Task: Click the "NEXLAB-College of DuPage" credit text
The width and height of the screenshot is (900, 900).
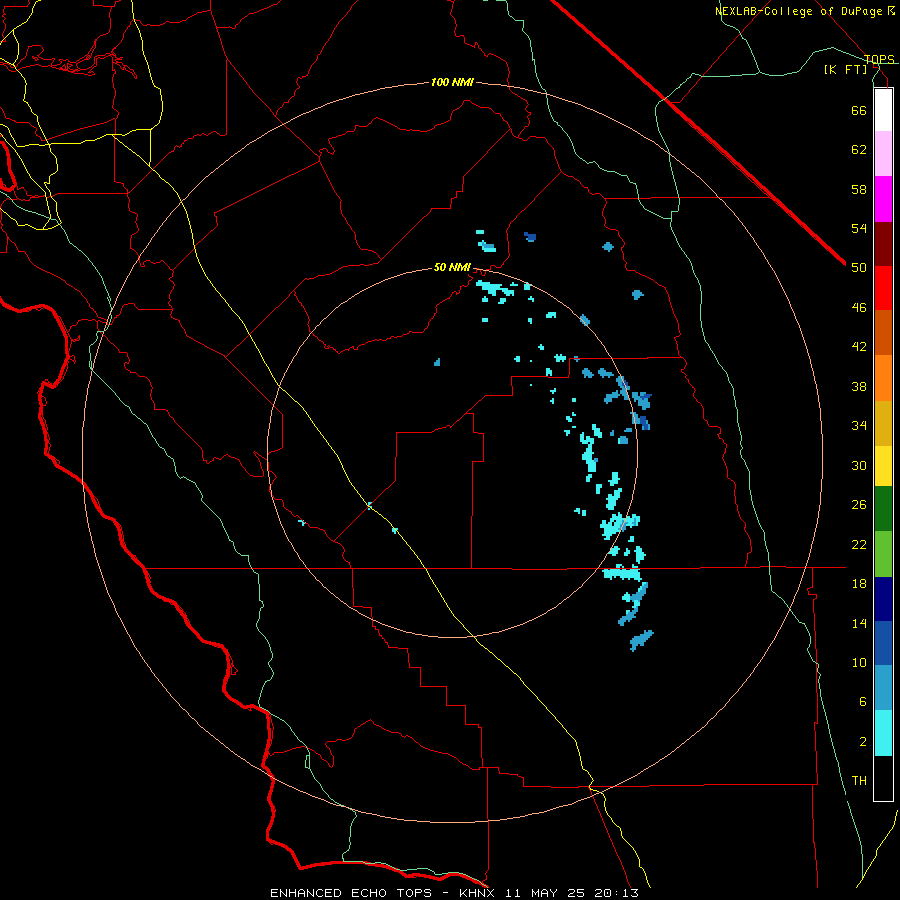Action: [800, 11]
